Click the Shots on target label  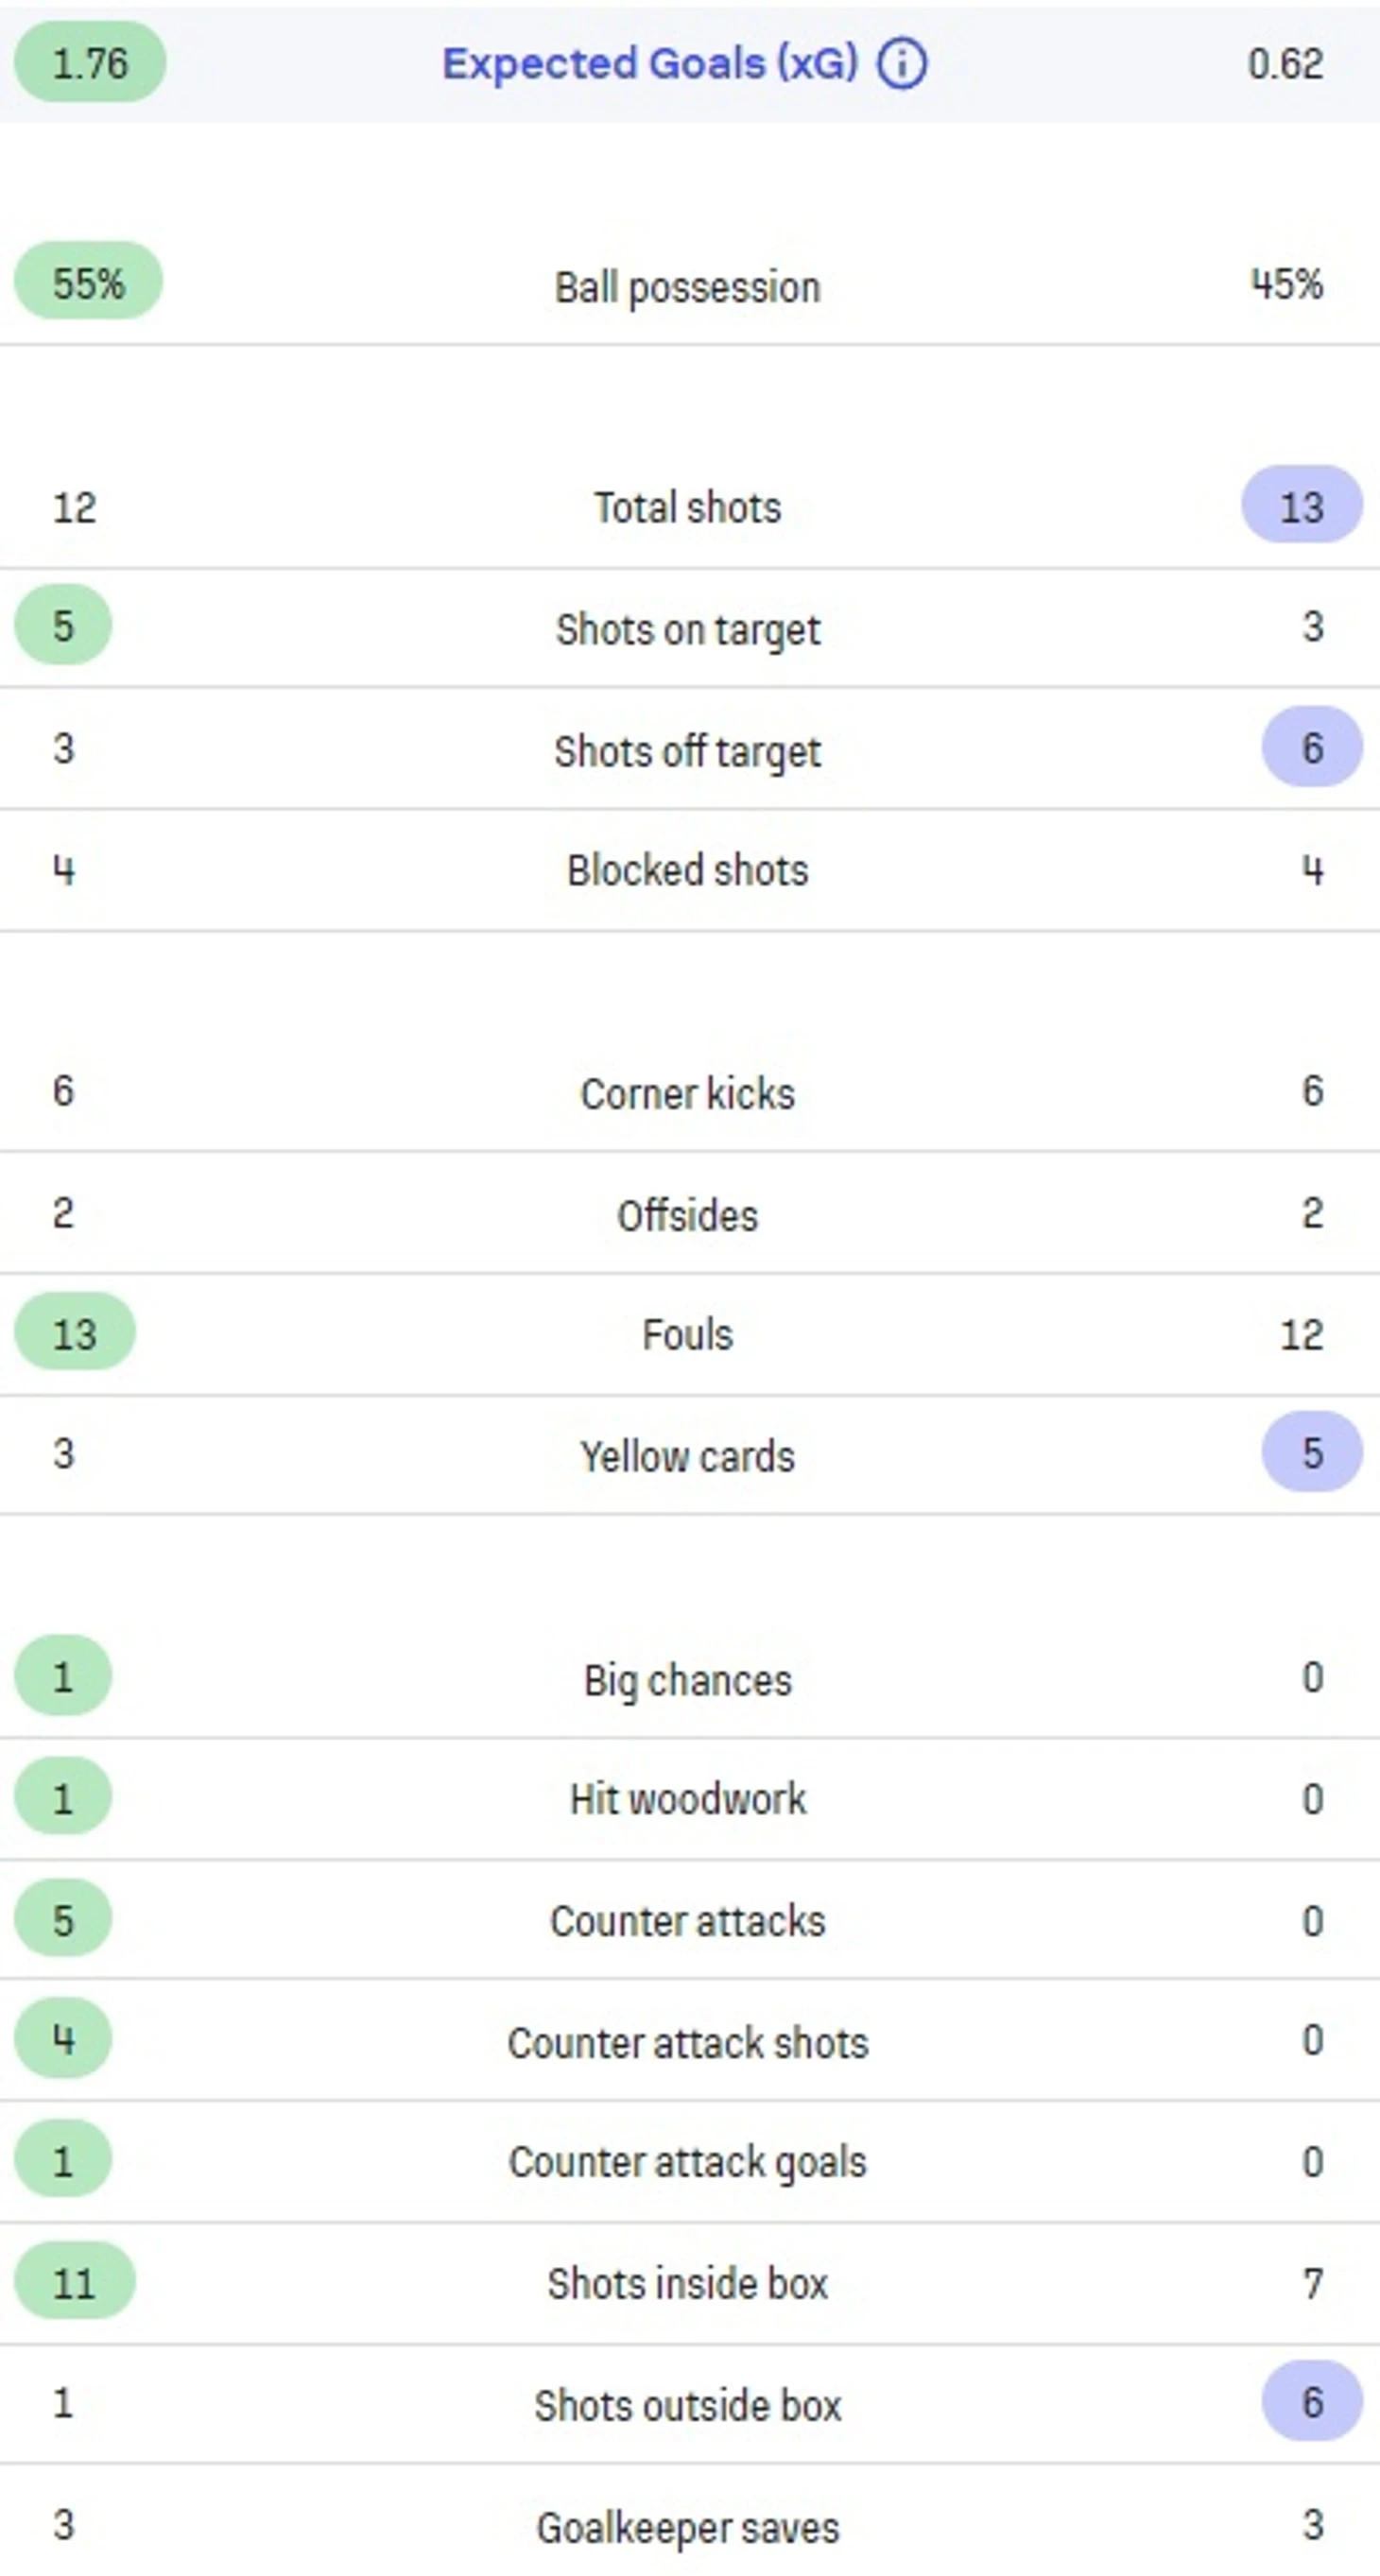point(688,629)
